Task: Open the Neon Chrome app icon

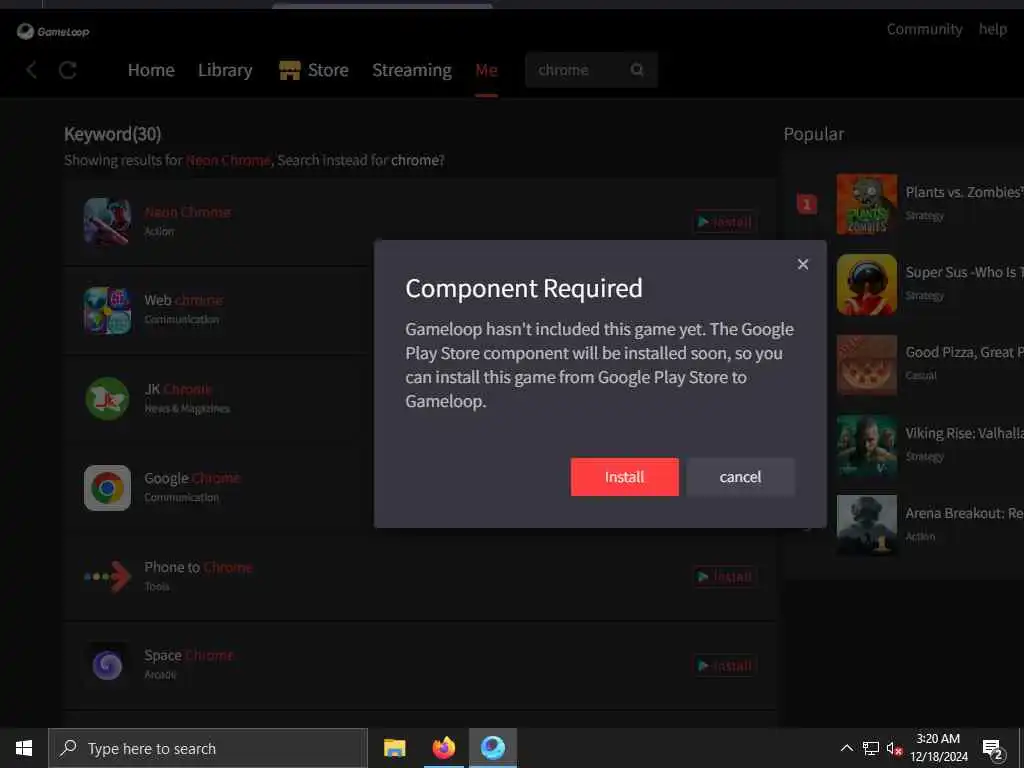Action: click(107, 221)
